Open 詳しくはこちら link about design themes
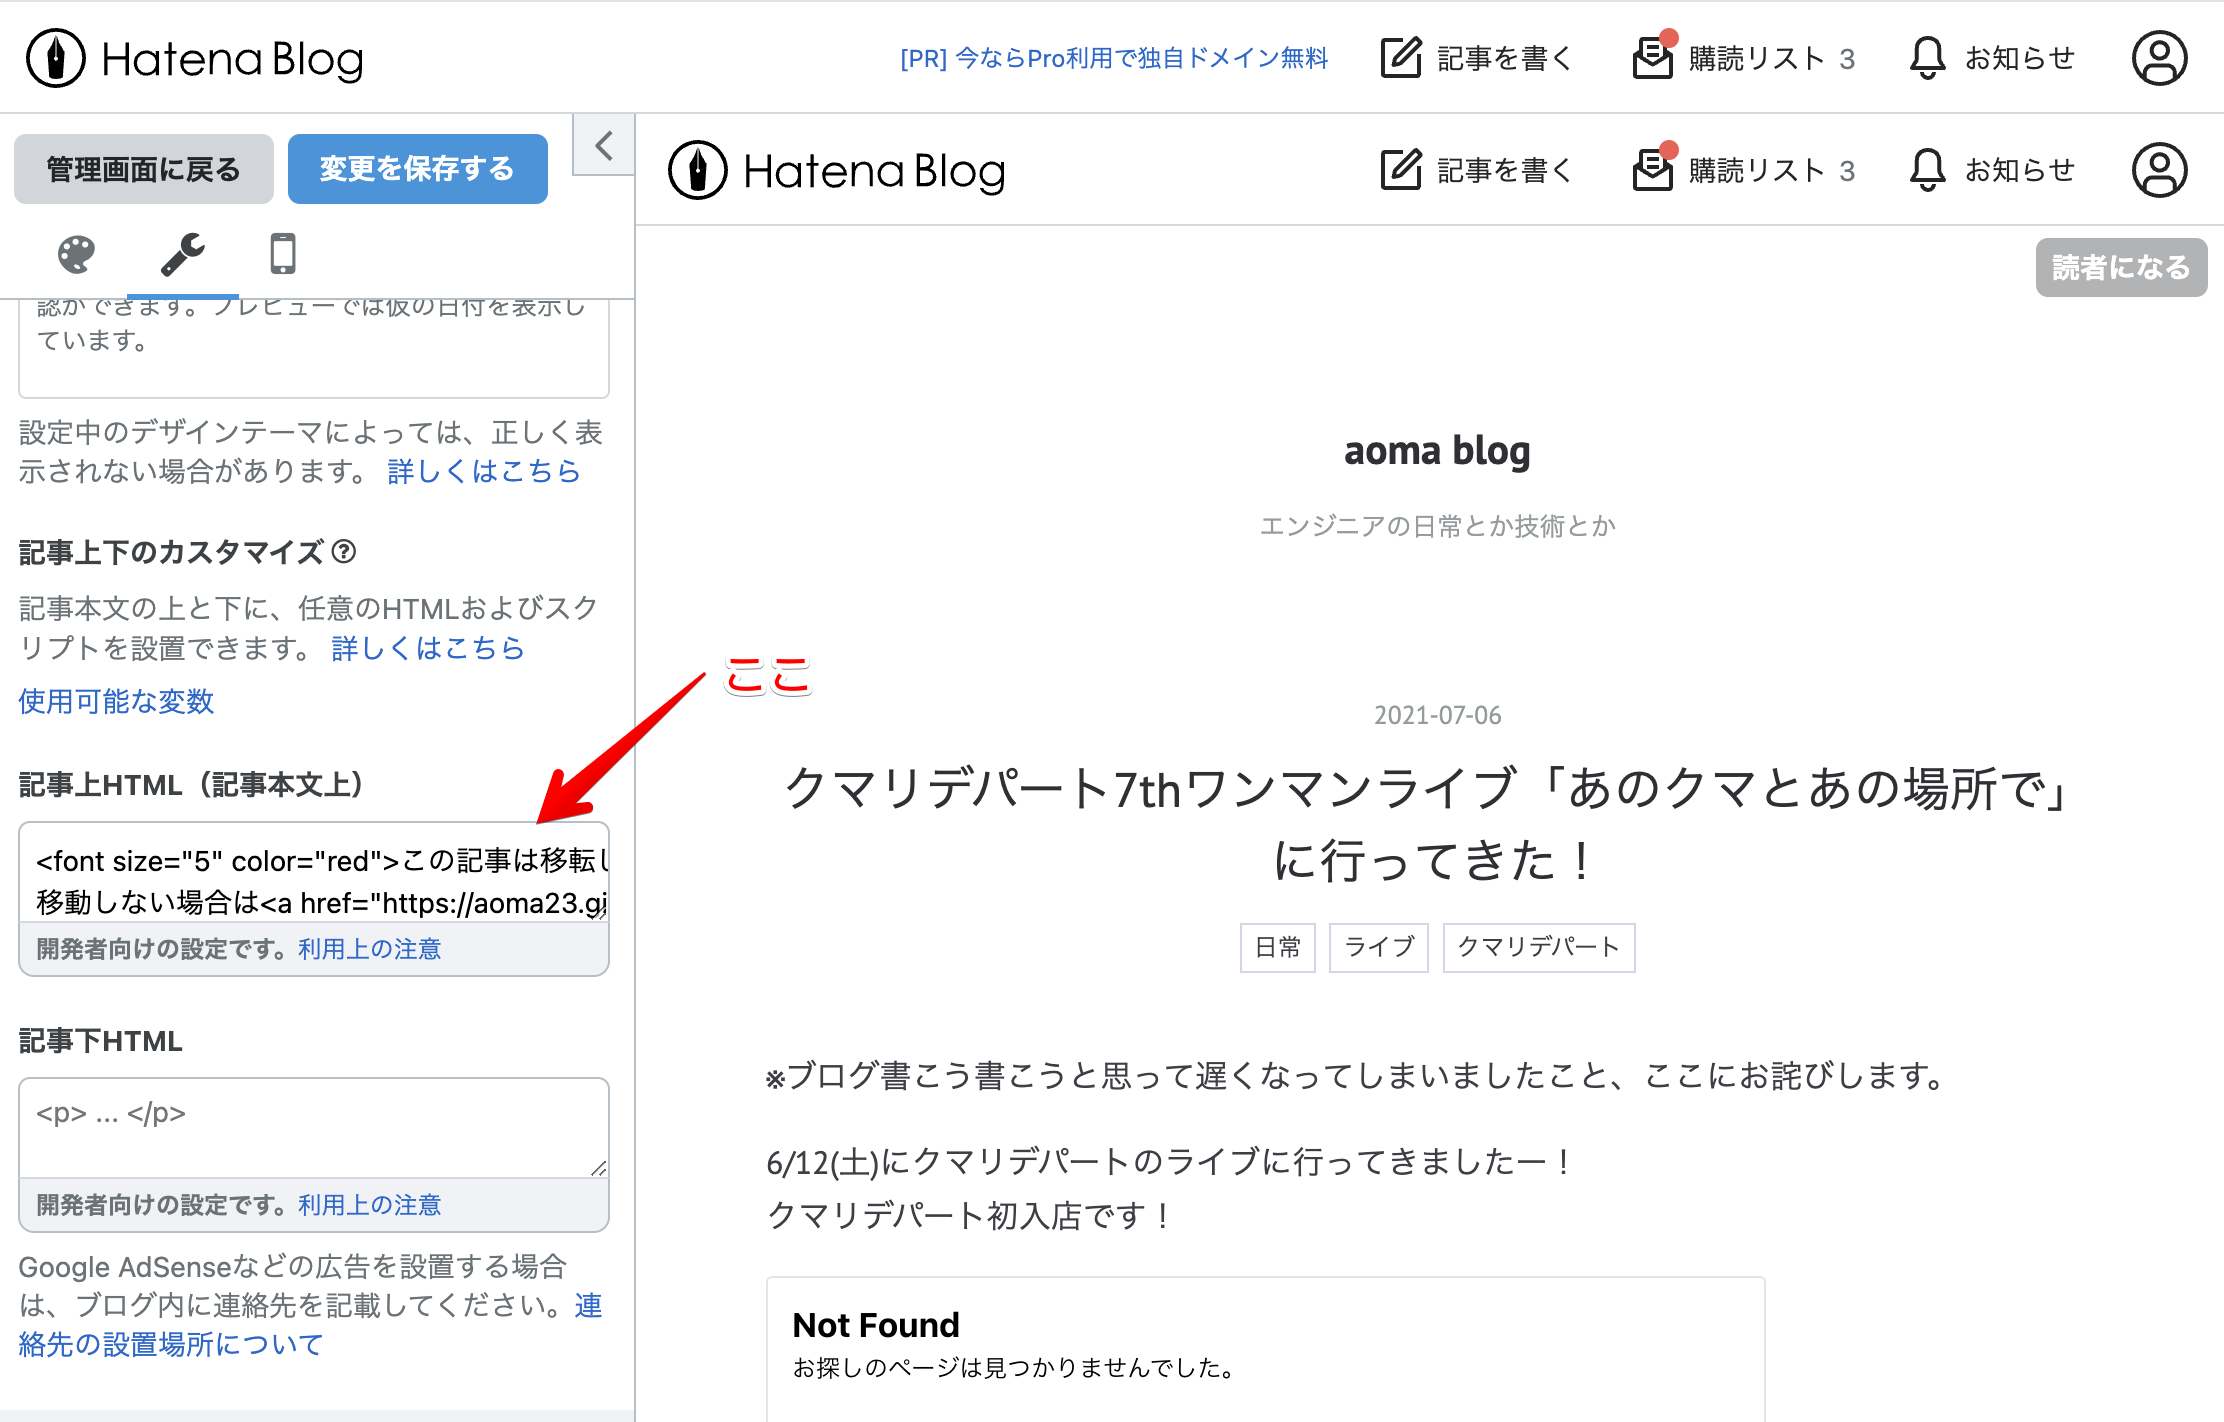 (x=484, y=471)
